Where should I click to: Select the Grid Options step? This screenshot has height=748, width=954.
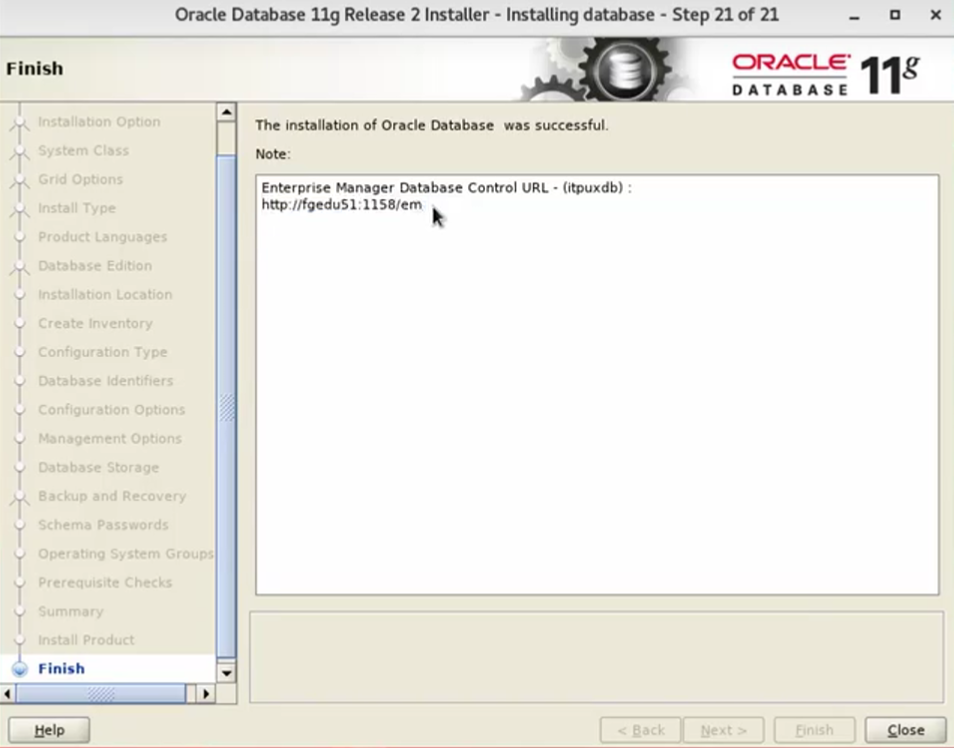80,179
